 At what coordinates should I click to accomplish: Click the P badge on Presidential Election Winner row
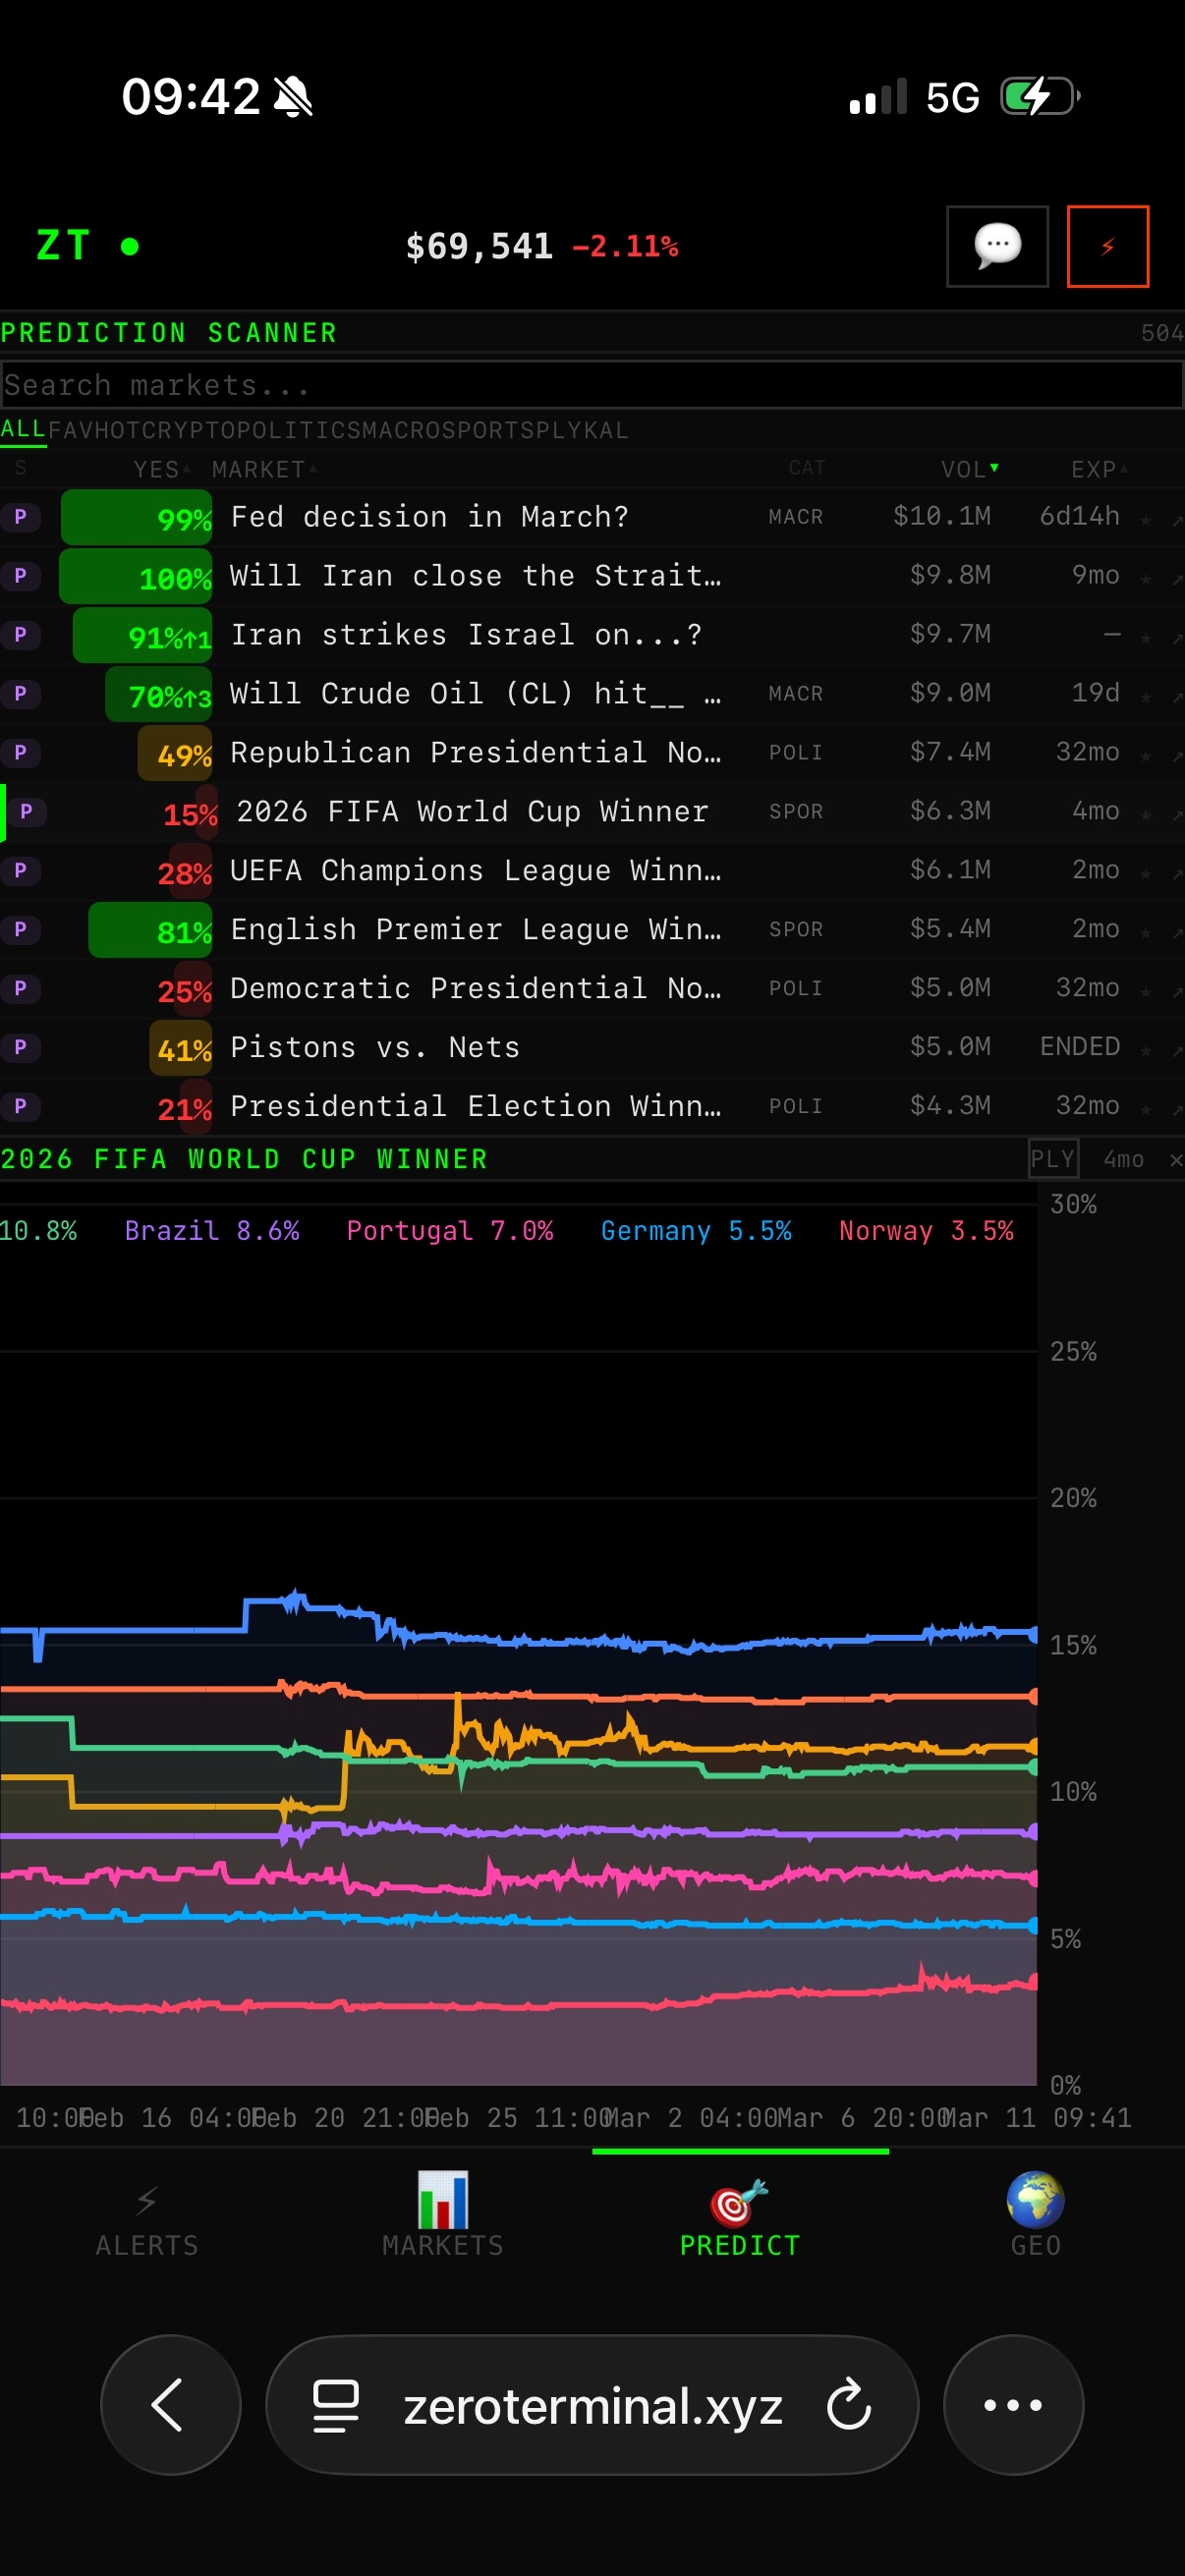(20, 1107)
